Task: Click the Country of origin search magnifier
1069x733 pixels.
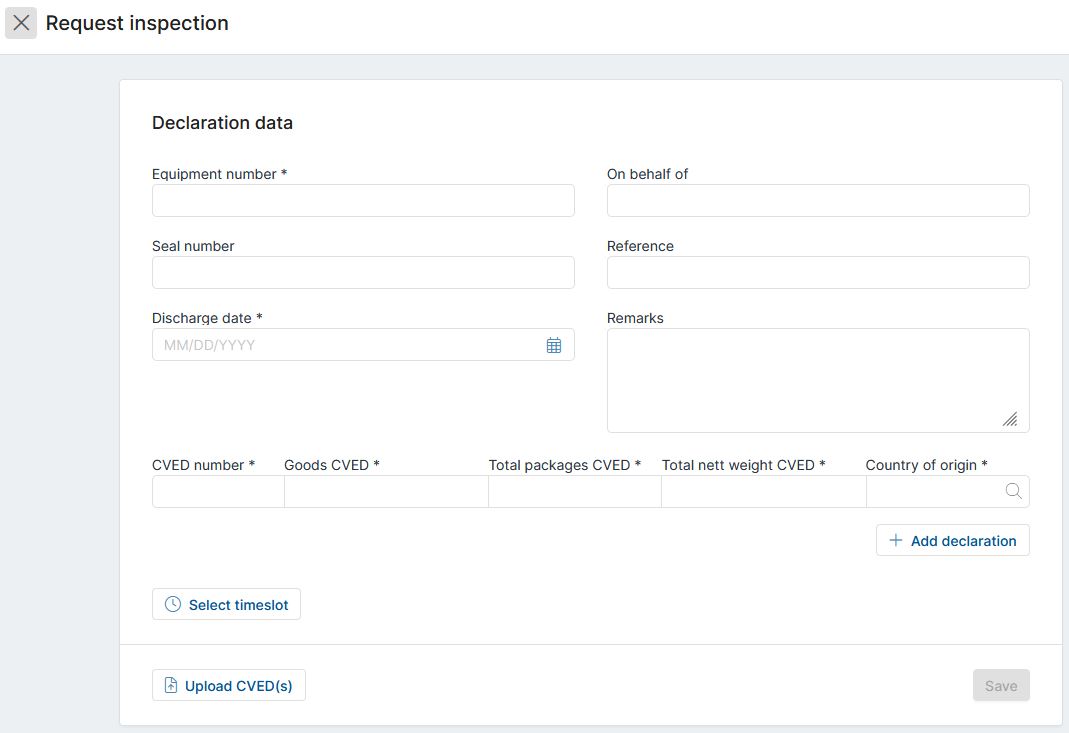Action: point(1013,491)
